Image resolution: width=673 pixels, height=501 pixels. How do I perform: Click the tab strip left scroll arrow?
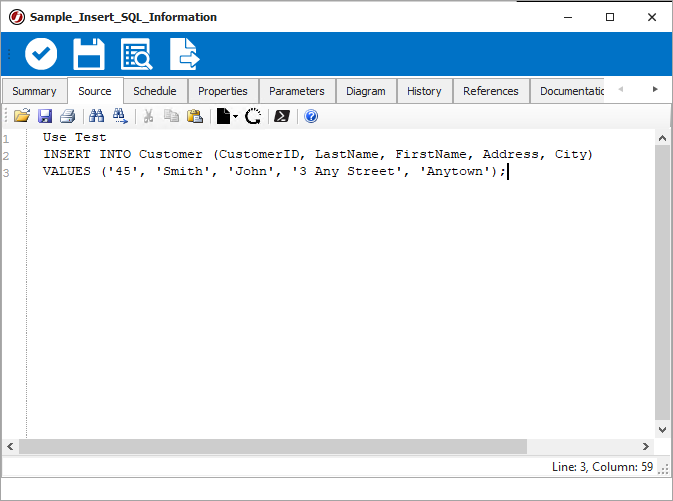click(x=621, y=89)
